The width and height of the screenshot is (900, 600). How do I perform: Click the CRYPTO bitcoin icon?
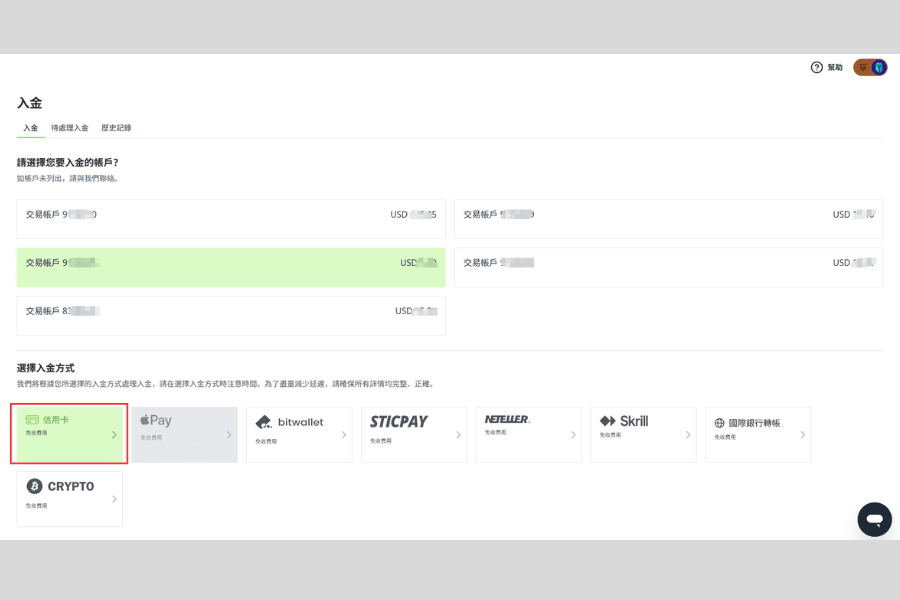[x=35, y=486]
